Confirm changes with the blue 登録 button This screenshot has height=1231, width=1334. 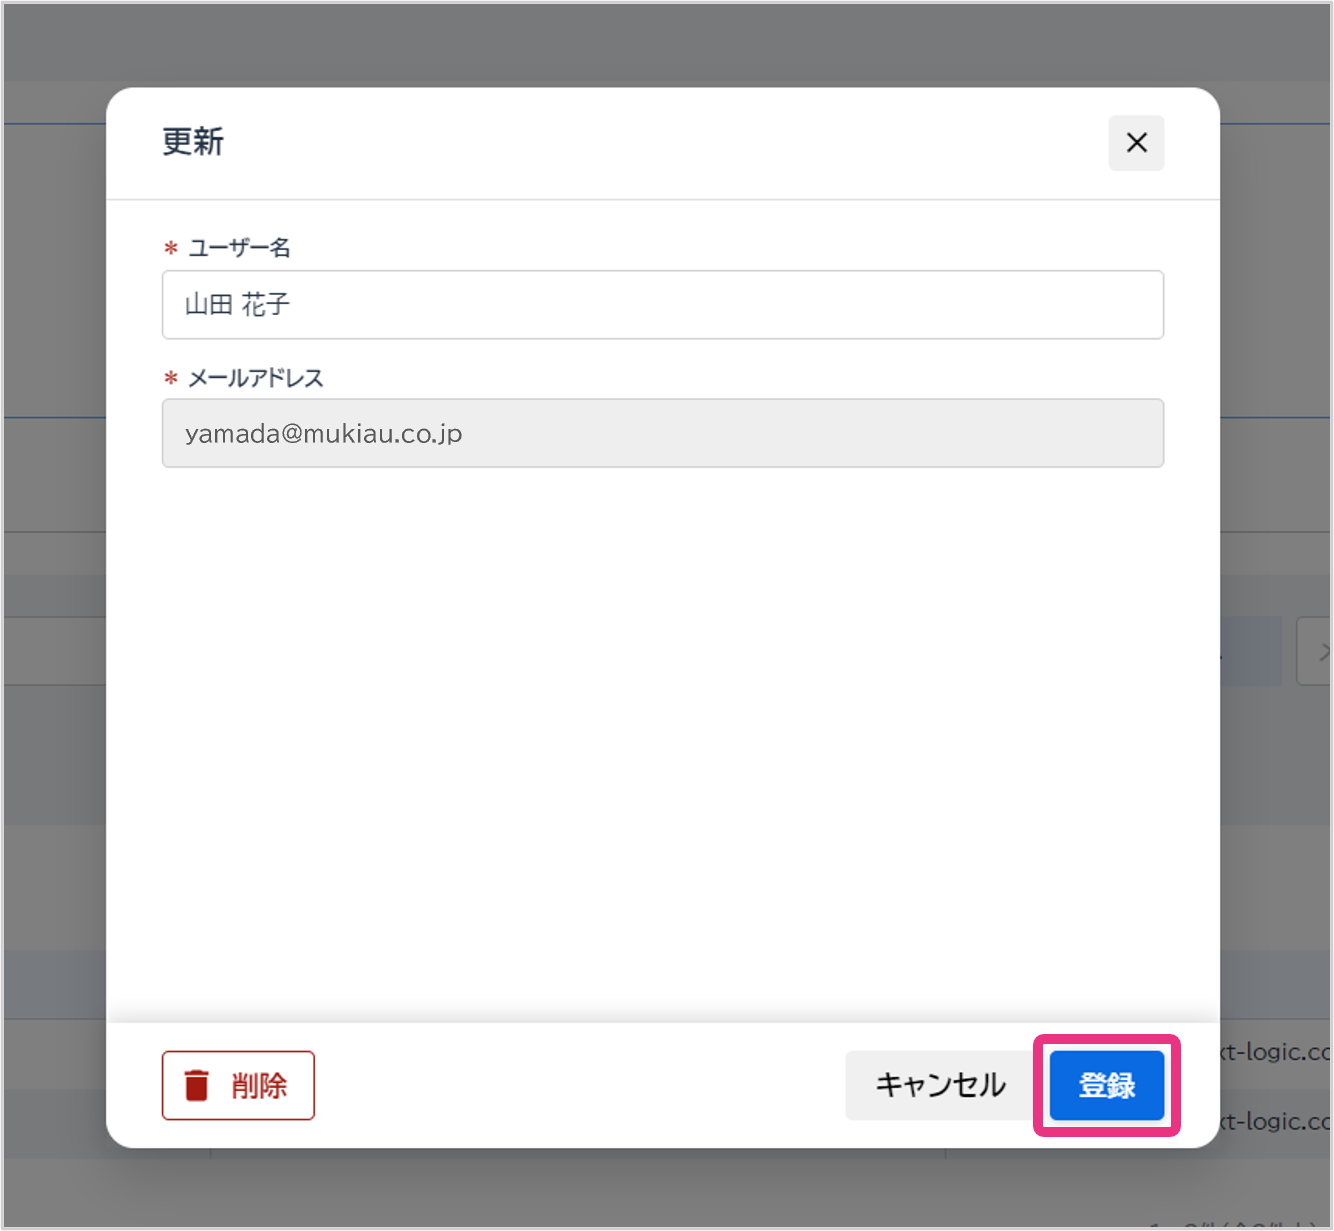click(1106, 1085)
